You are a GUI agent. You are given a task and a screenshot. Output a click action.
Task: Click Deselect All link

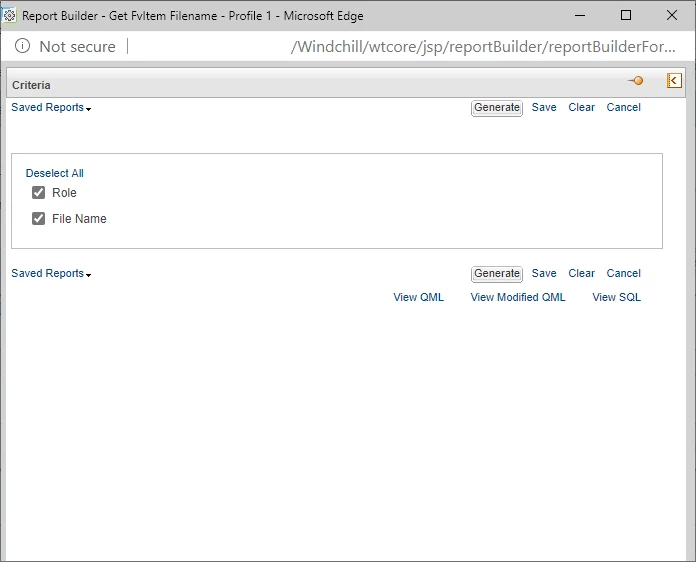55,173
